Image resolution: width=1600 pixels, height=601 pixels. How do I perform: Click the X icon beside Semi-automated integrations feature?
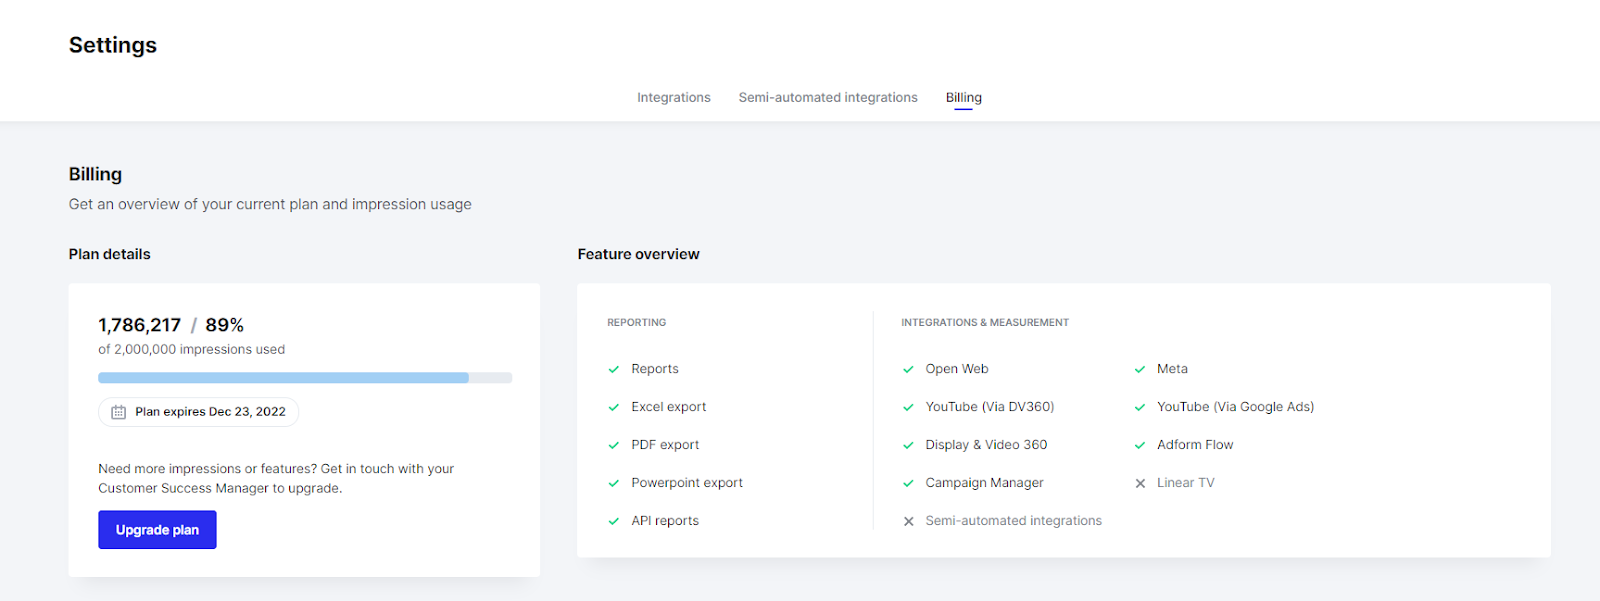(908, 521)
